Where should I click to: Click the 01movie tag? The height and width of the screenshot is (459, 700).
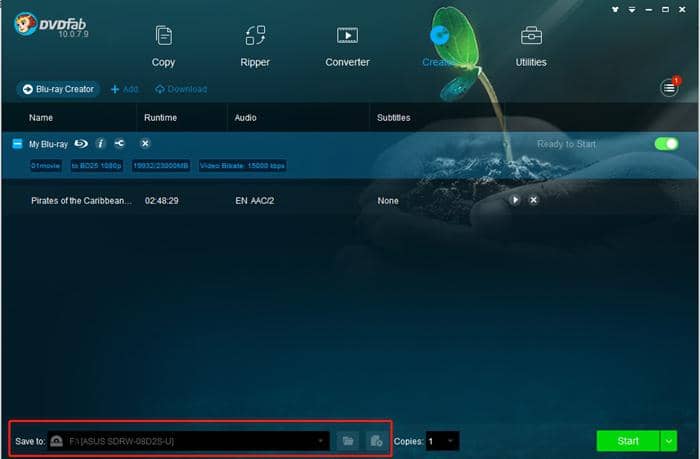[46, 166]
